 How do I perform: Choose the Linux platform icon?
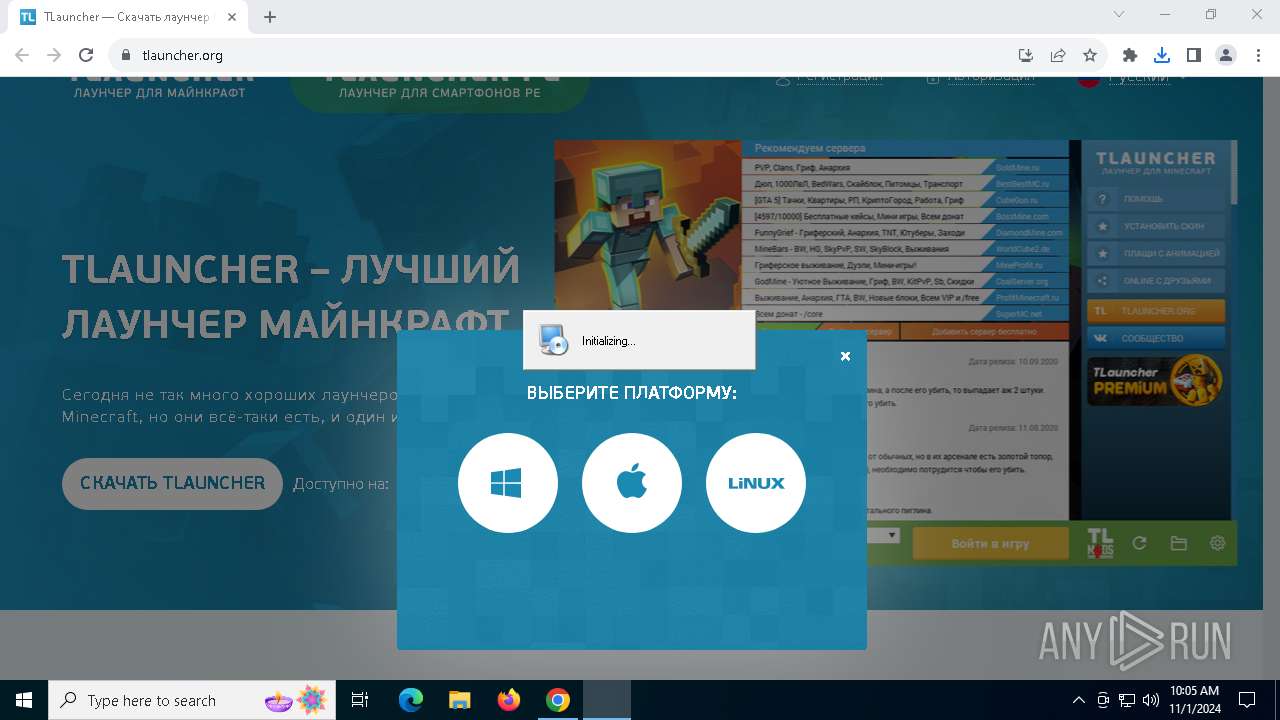[755, 483]
